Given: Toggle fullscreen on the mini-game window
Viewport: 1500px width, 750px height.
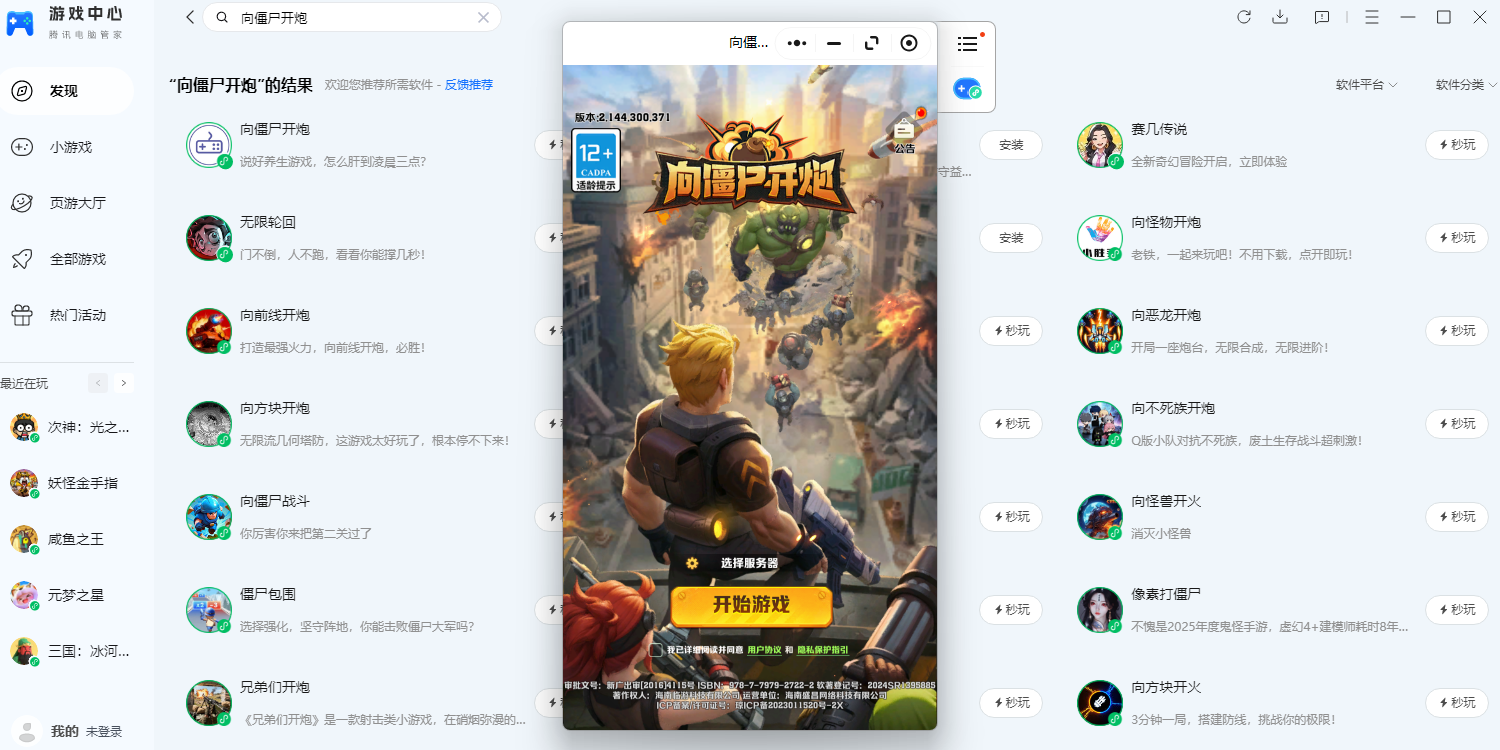Looking at the screenshot, I should coord(872,43).
